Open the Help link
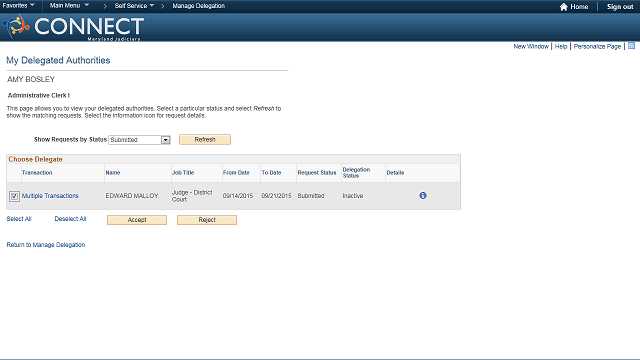Image resolution: width=640 pixels, height=360 pixels. 561,47
